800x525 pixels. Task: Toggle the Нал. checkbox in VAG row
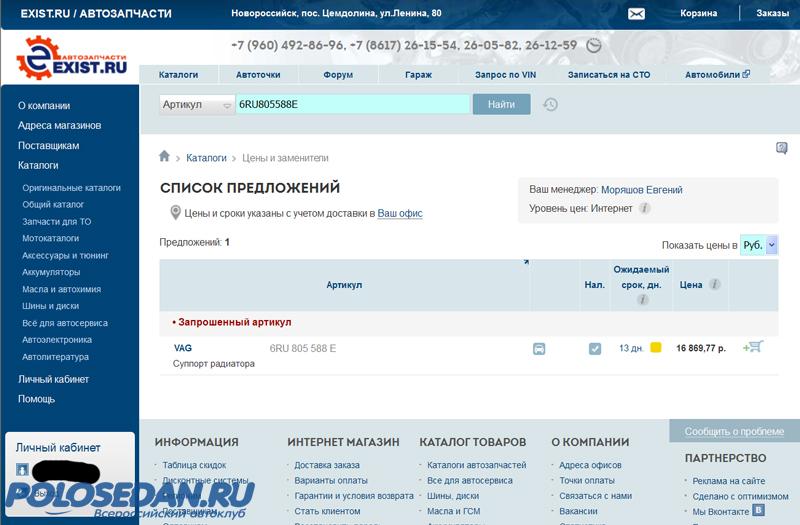595,349
